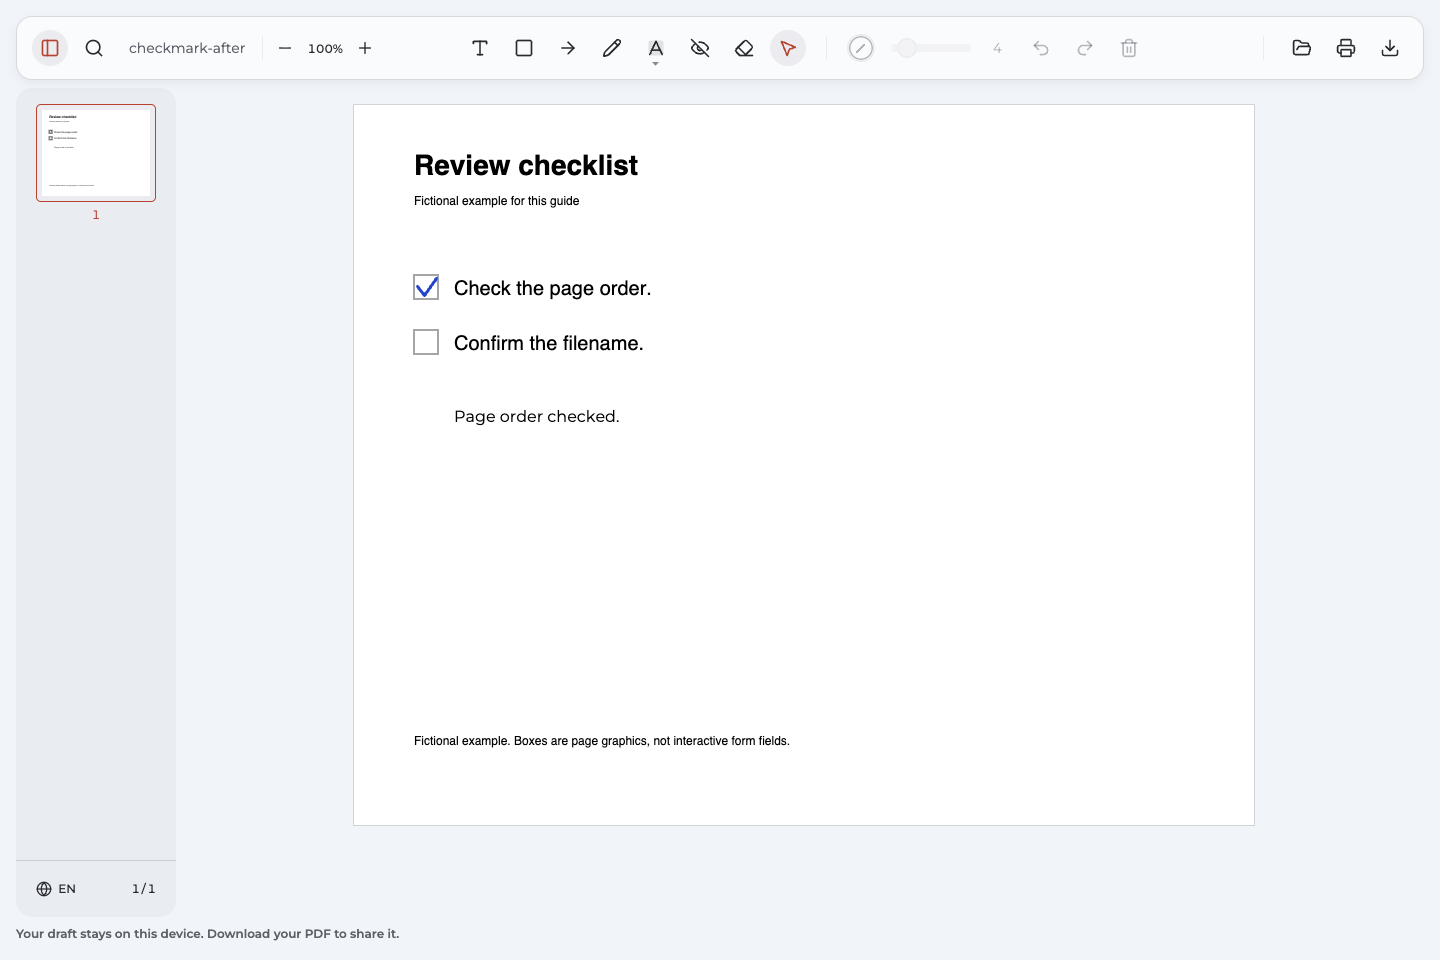Activate the selection cursor tool
The height and width of the screenshot is (960, 1440).
[788, 48]
